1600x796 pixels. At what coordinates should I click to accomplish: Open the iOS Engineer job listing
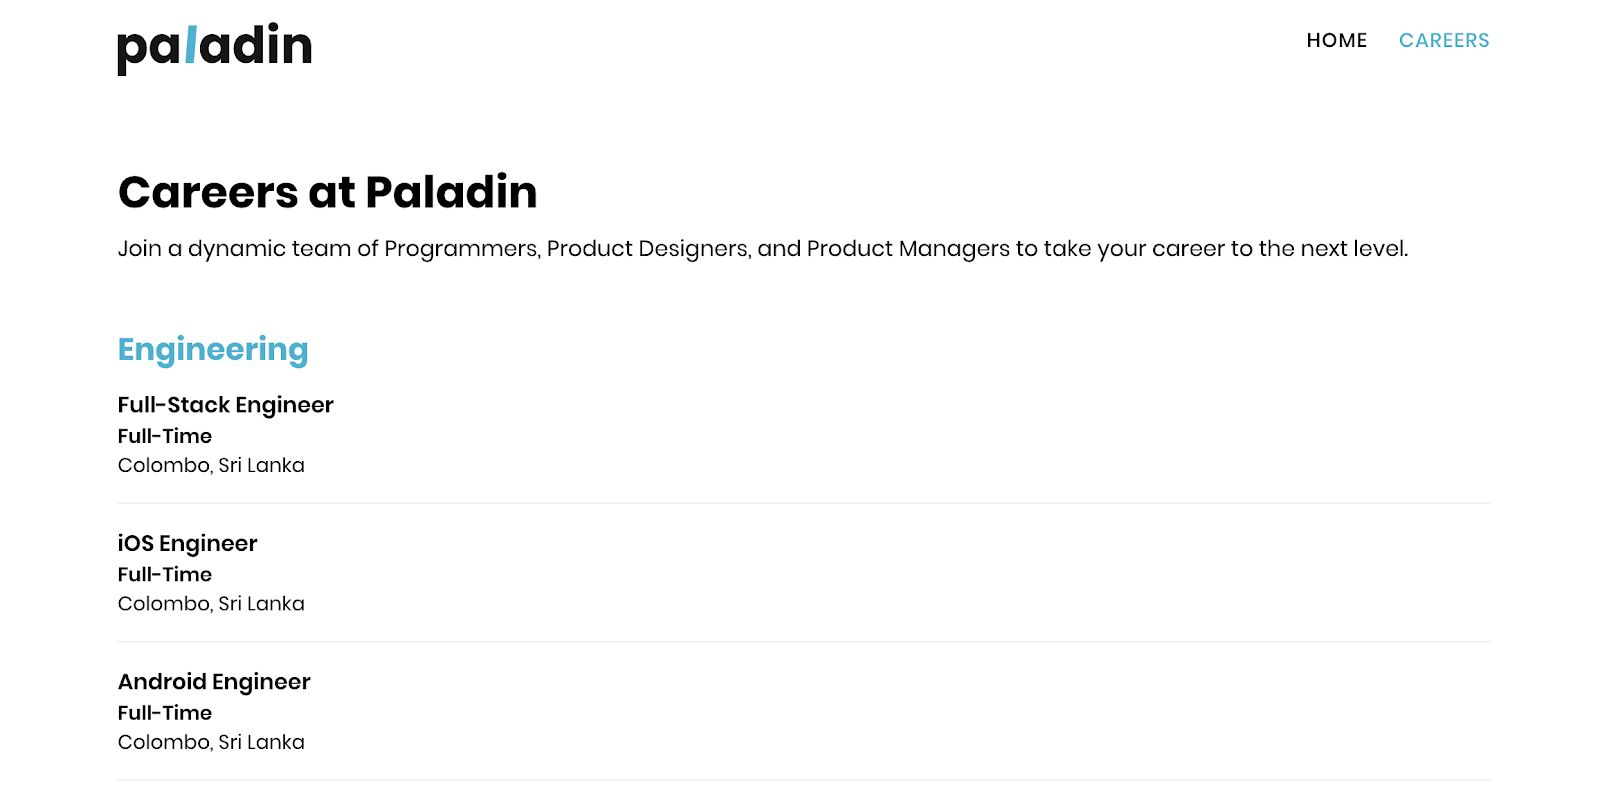(x=187, y=543)
